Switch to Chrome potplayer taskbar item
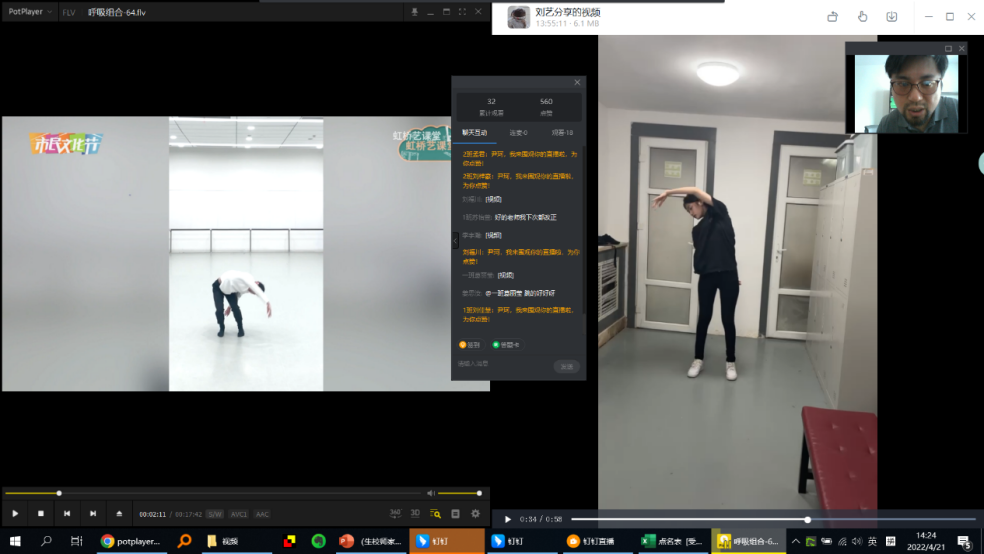The width and height of the screenshot is (984, 554). [131, 541]
